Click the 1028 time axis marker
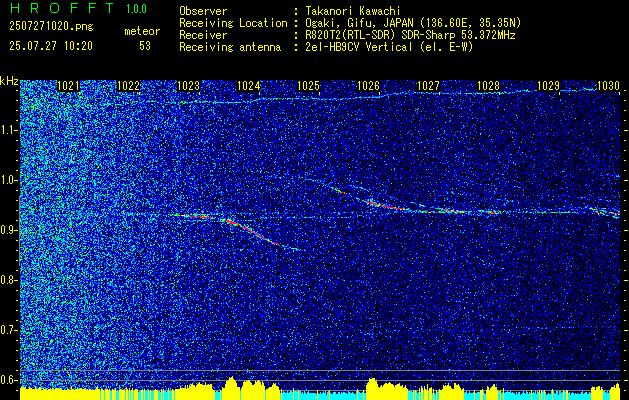This screenshot has width=629, height=400. coord(489,85)
